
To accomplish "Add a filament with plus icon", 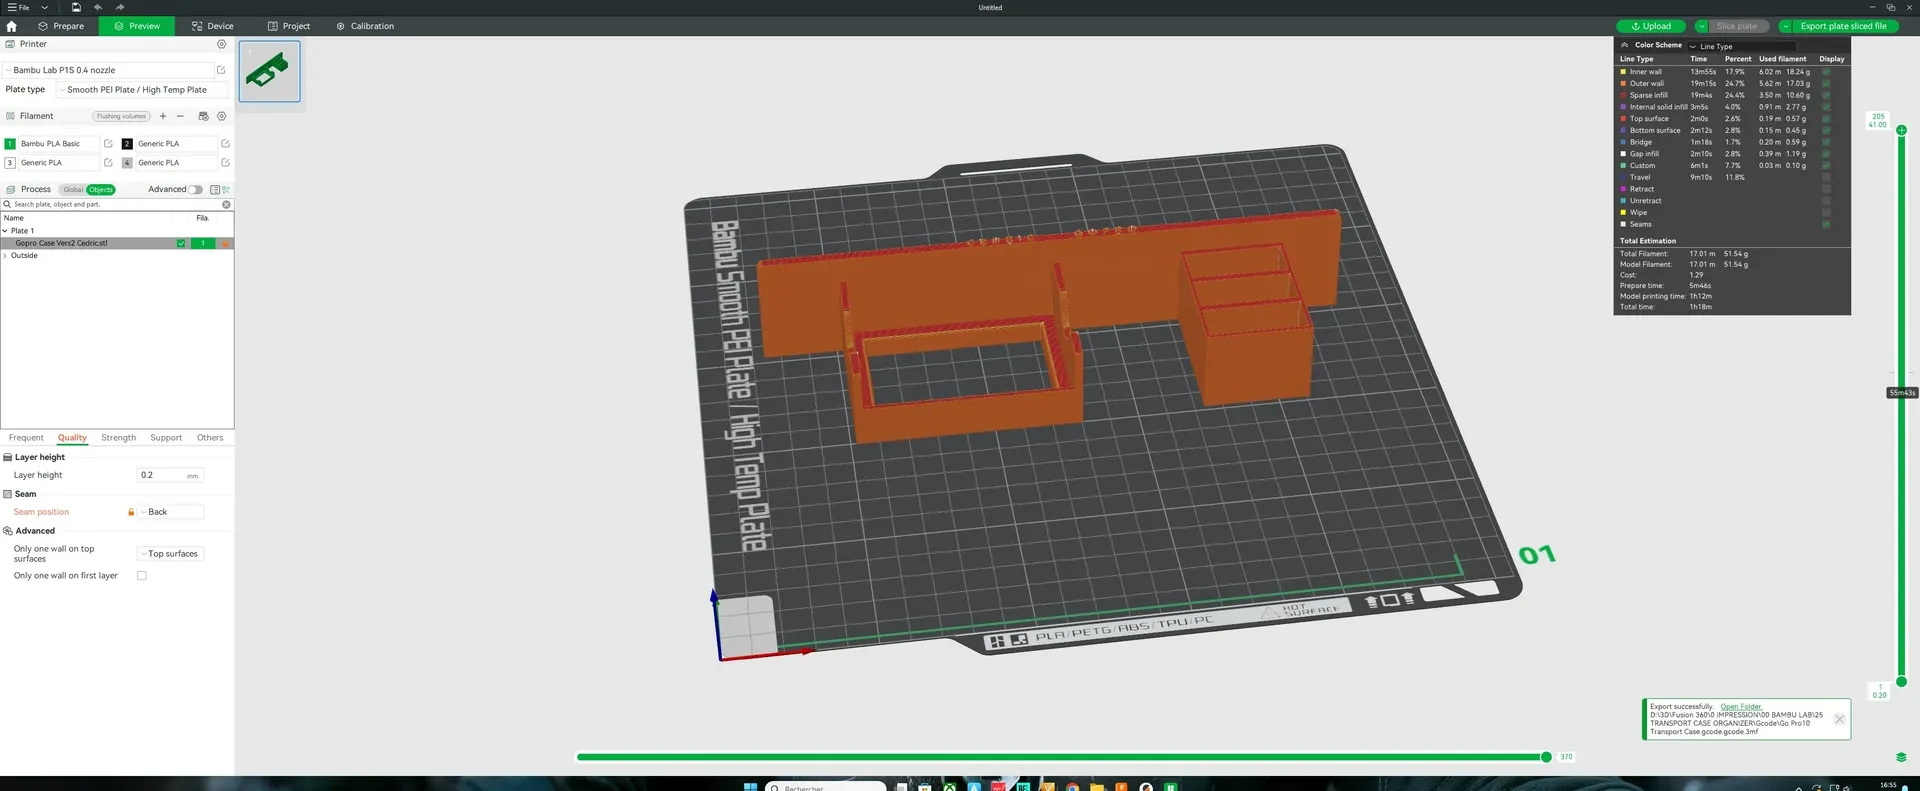I will pyautogui.click(x=163, y=116).
